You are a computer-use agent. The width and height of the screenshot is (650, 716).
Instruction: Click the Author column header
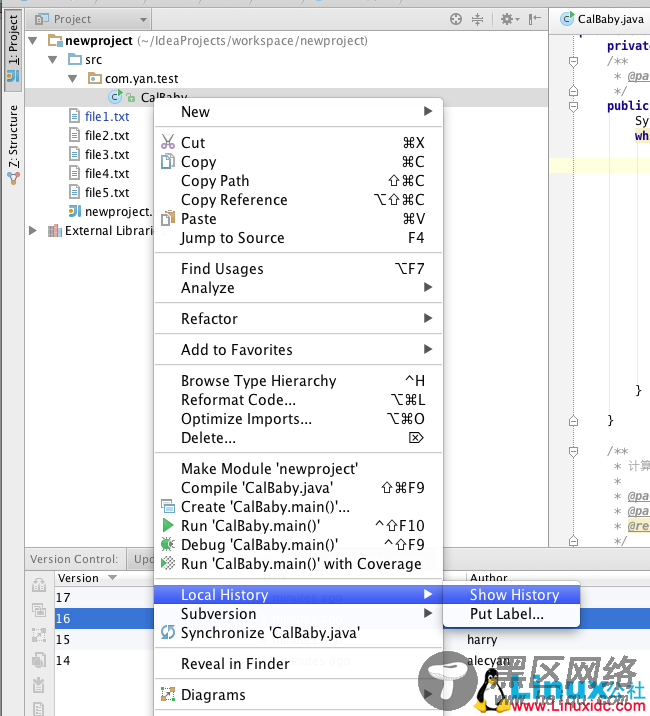(488, 577)
